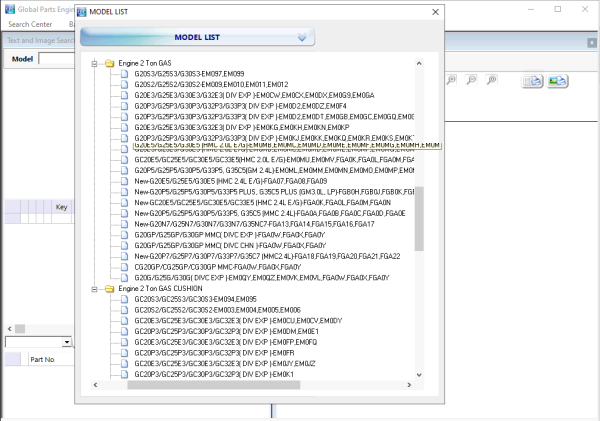Switch to Text and Image Search tab
600x421 pixels.
tap(38, 41)
